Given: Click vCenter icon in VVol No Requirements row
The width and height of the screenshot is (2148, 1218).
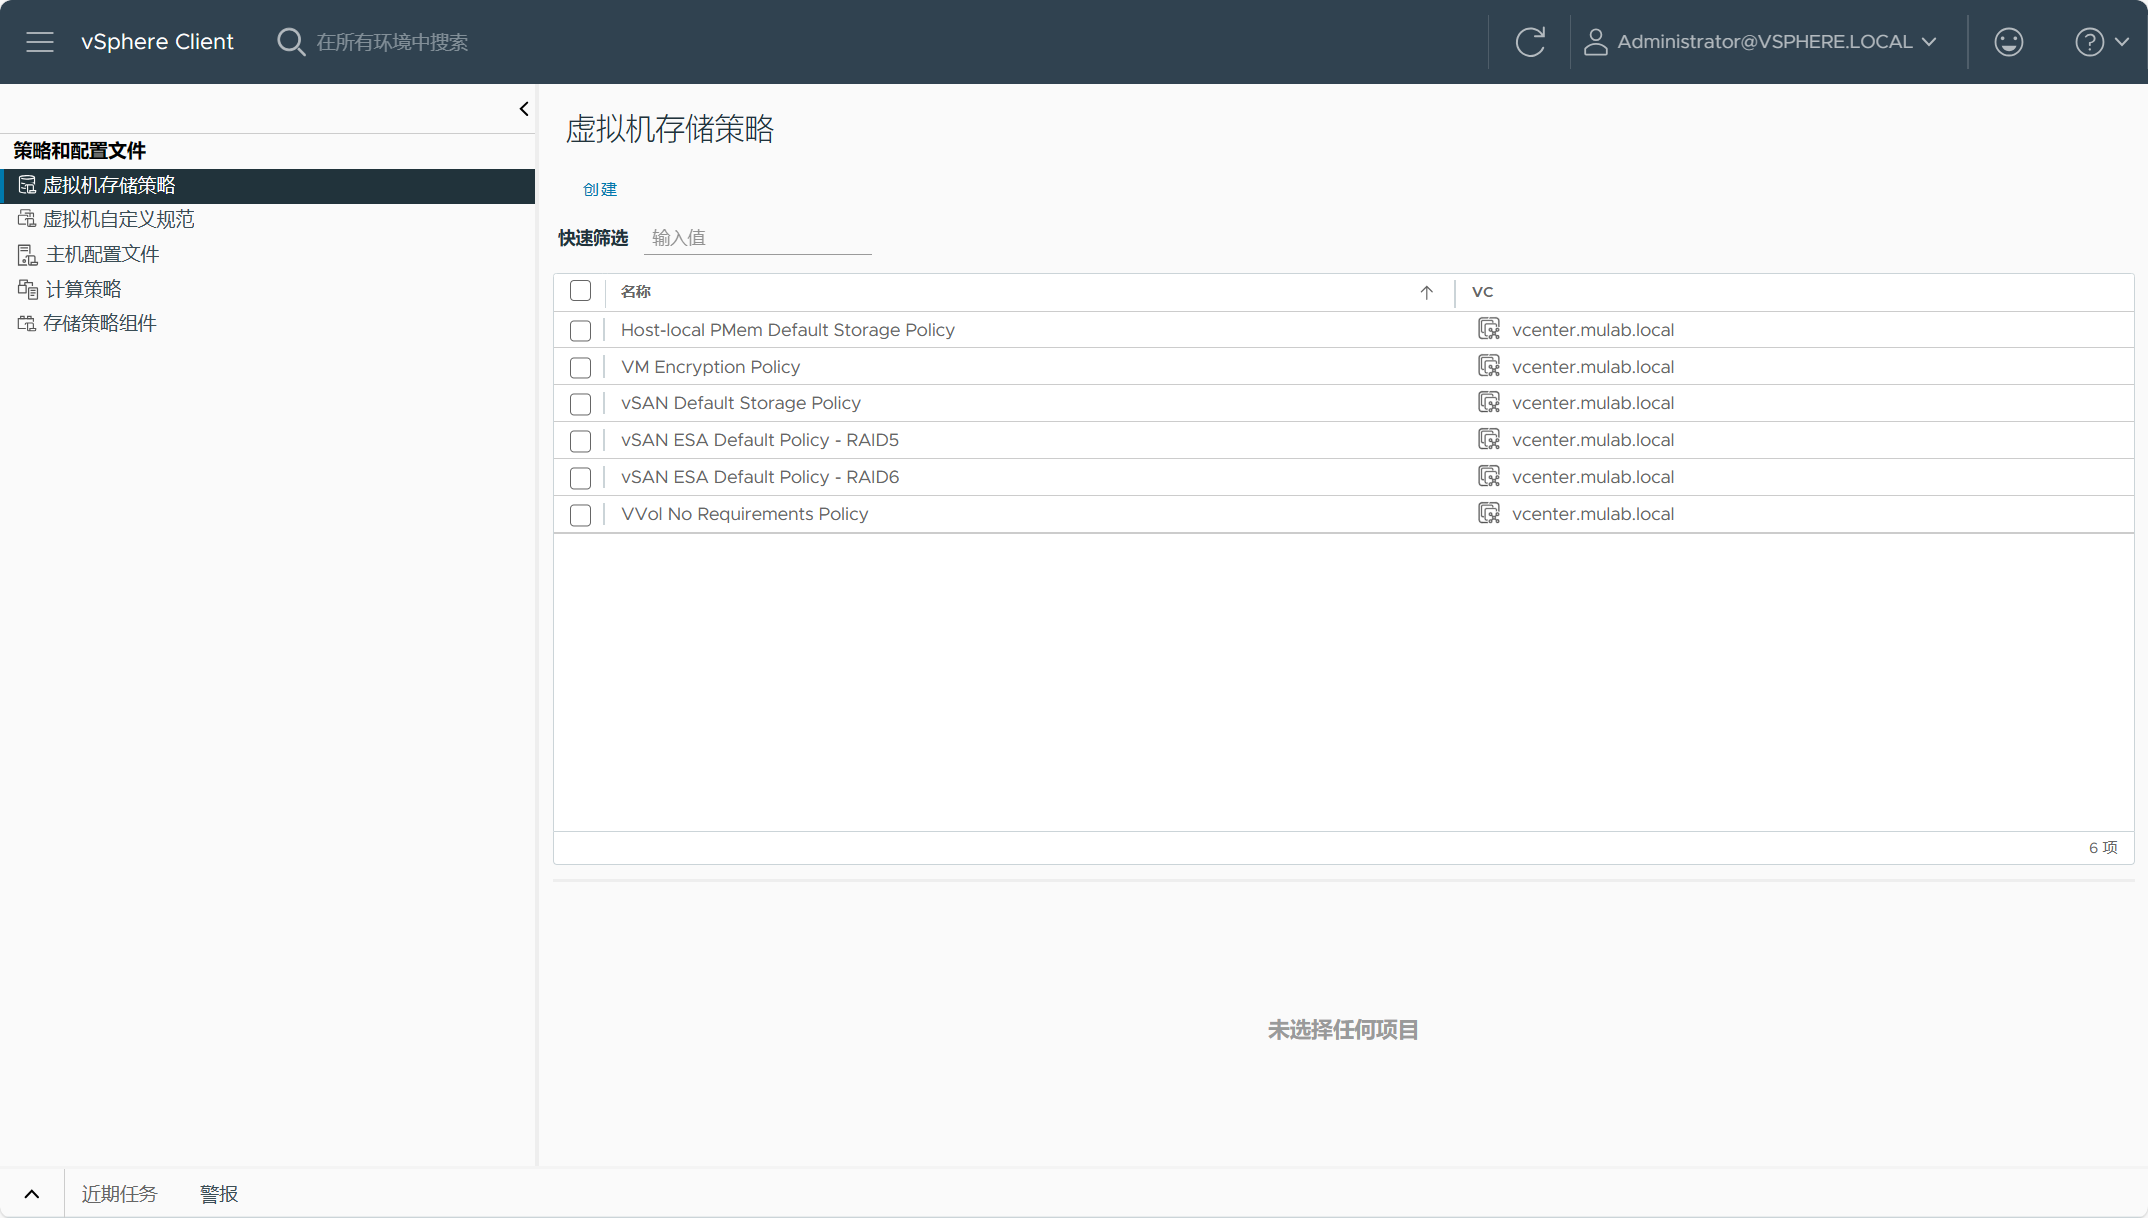Looking at the screenshot, I should tap(1489, 513).
